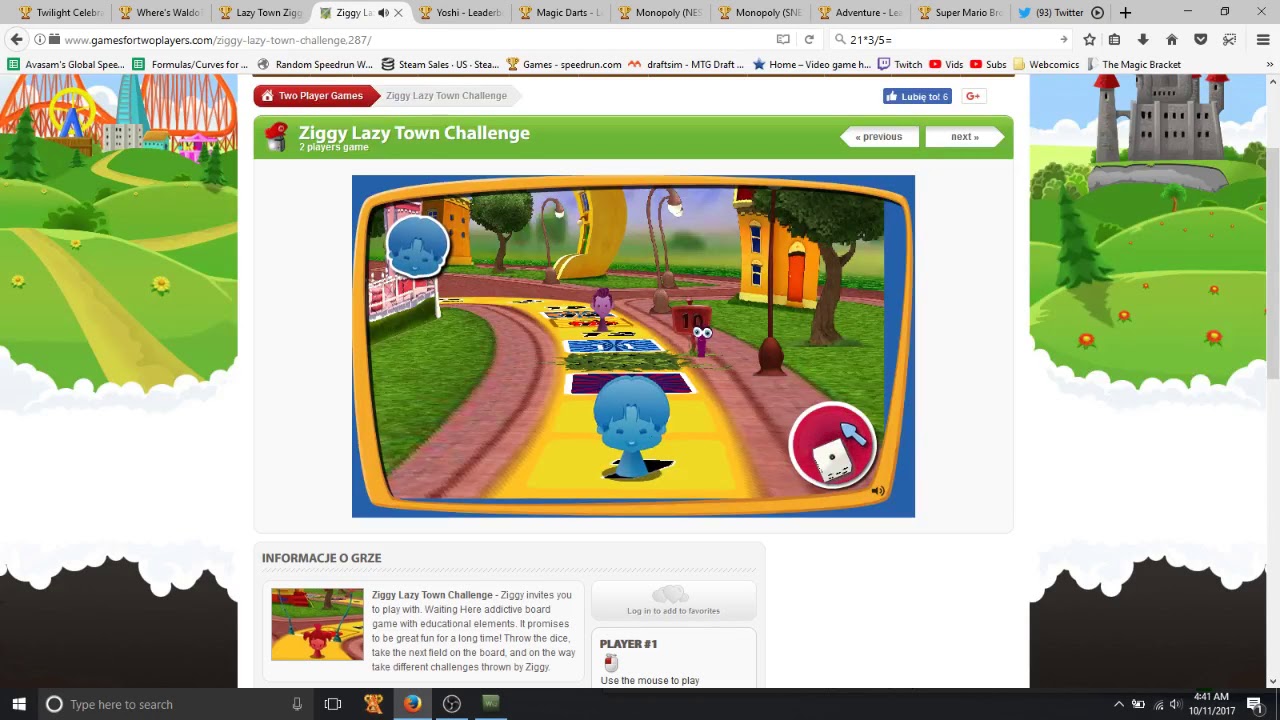Go to the previous game
The width and height of the screenshot is (1280, 720).
click(x=879, y=137)
